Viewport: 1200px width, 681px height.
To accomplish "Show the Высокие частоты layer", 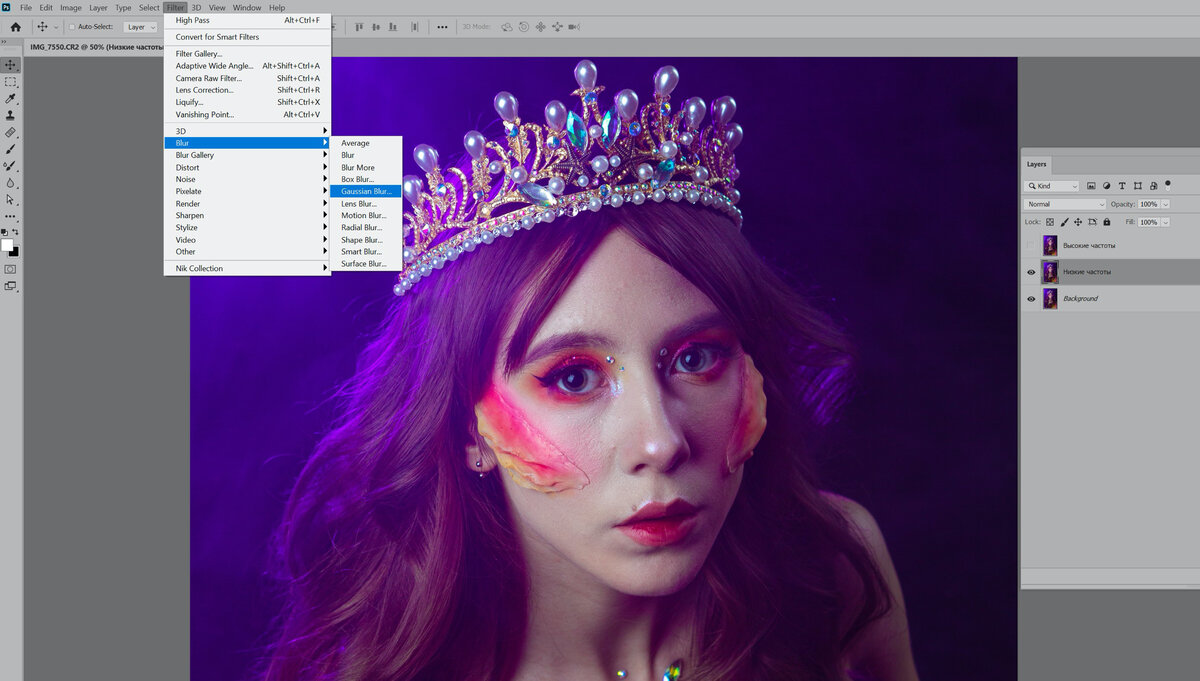I will click(1031, 245).
